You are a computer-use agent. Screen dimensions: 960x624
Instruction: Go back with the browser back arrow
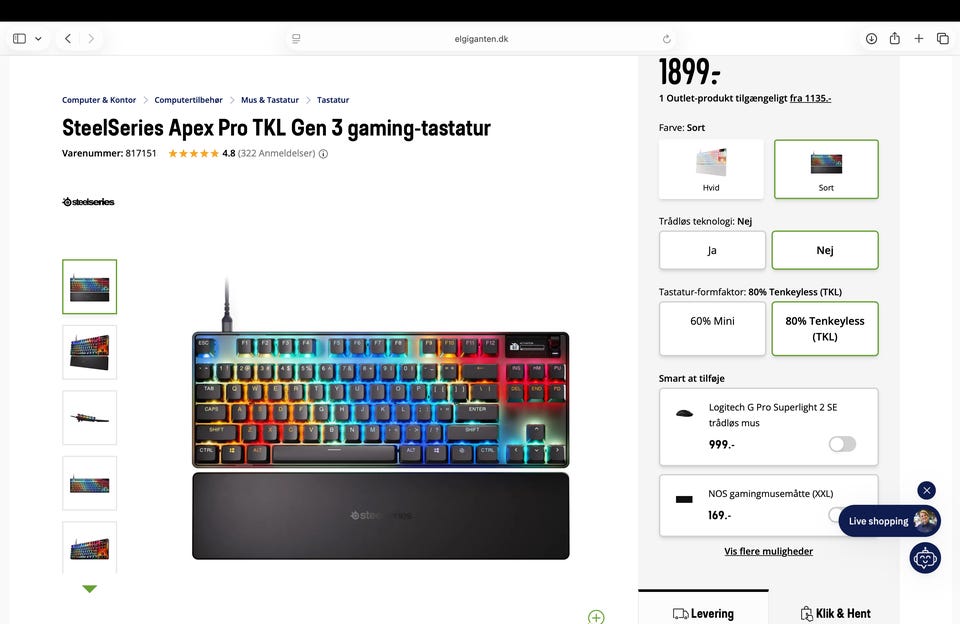(x=68, y=39)
